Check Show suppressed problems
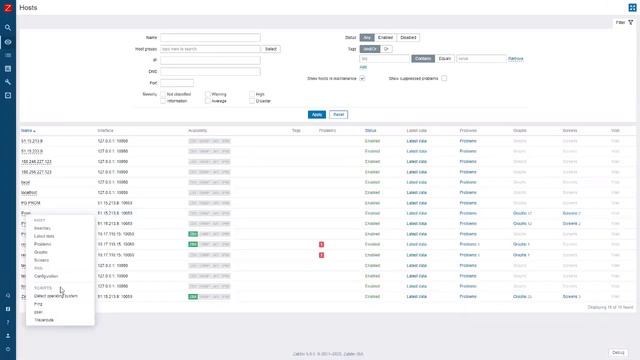 coord(444,78)
